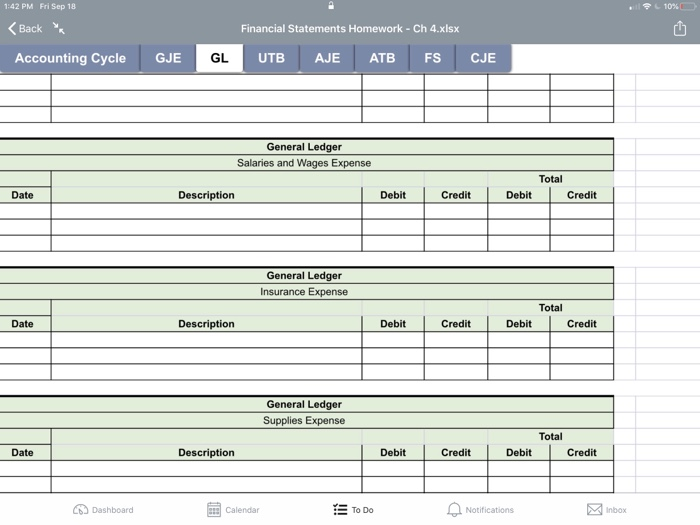Image resolution: width=700 pixels, height=525 pixels.
Task: Select Description header in Insurance Expense ledger
Action: click(206, 324)
